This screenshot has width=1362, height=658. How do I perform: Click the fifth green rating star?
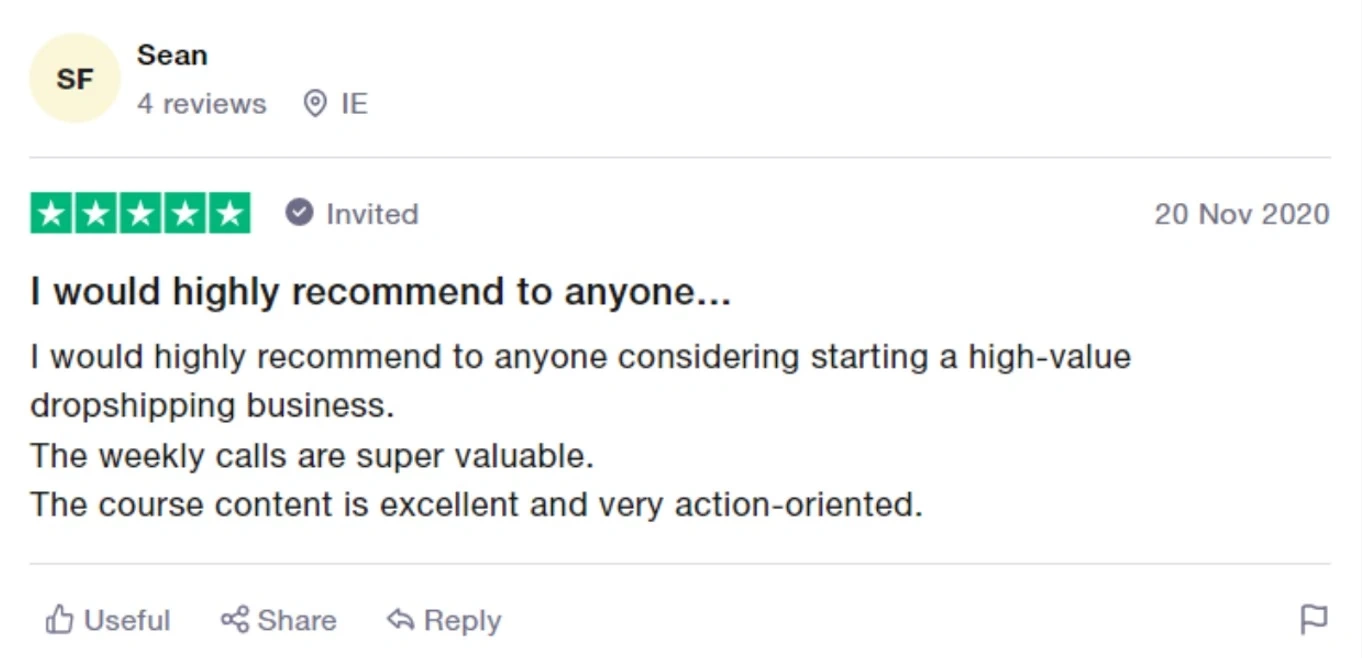tap(230, 213)
